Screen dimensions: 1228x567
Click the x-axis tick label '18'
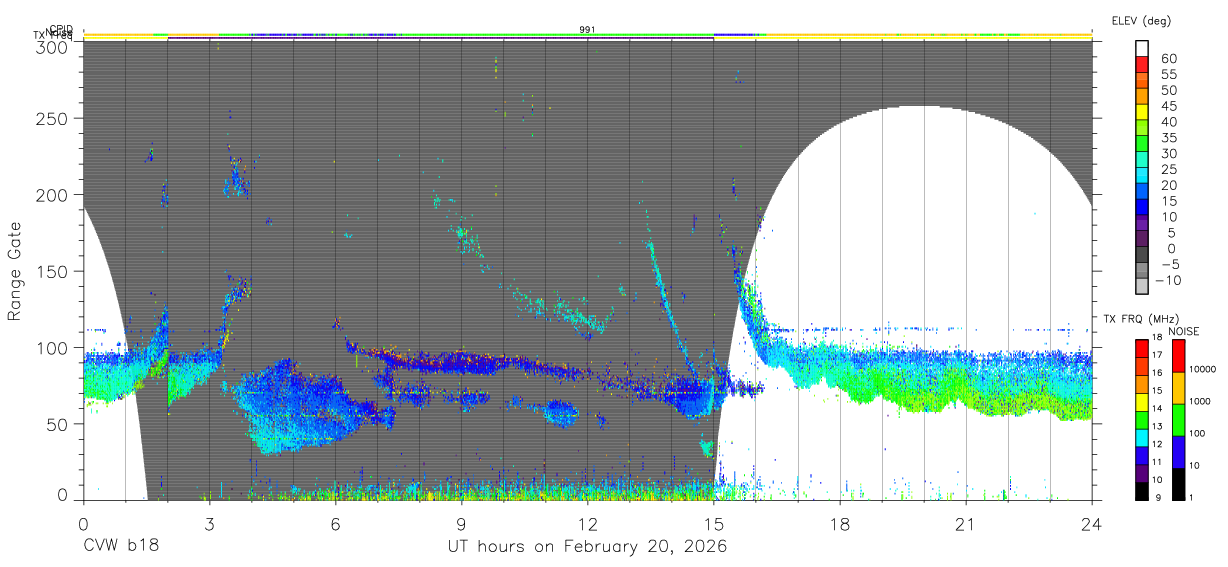click(x=840, y=523)
